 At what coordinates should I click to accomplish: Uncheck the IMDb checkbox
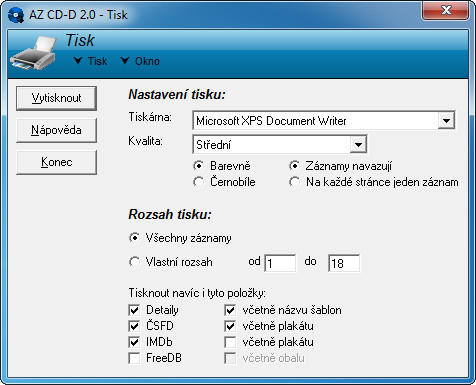(x=134, y=342)
